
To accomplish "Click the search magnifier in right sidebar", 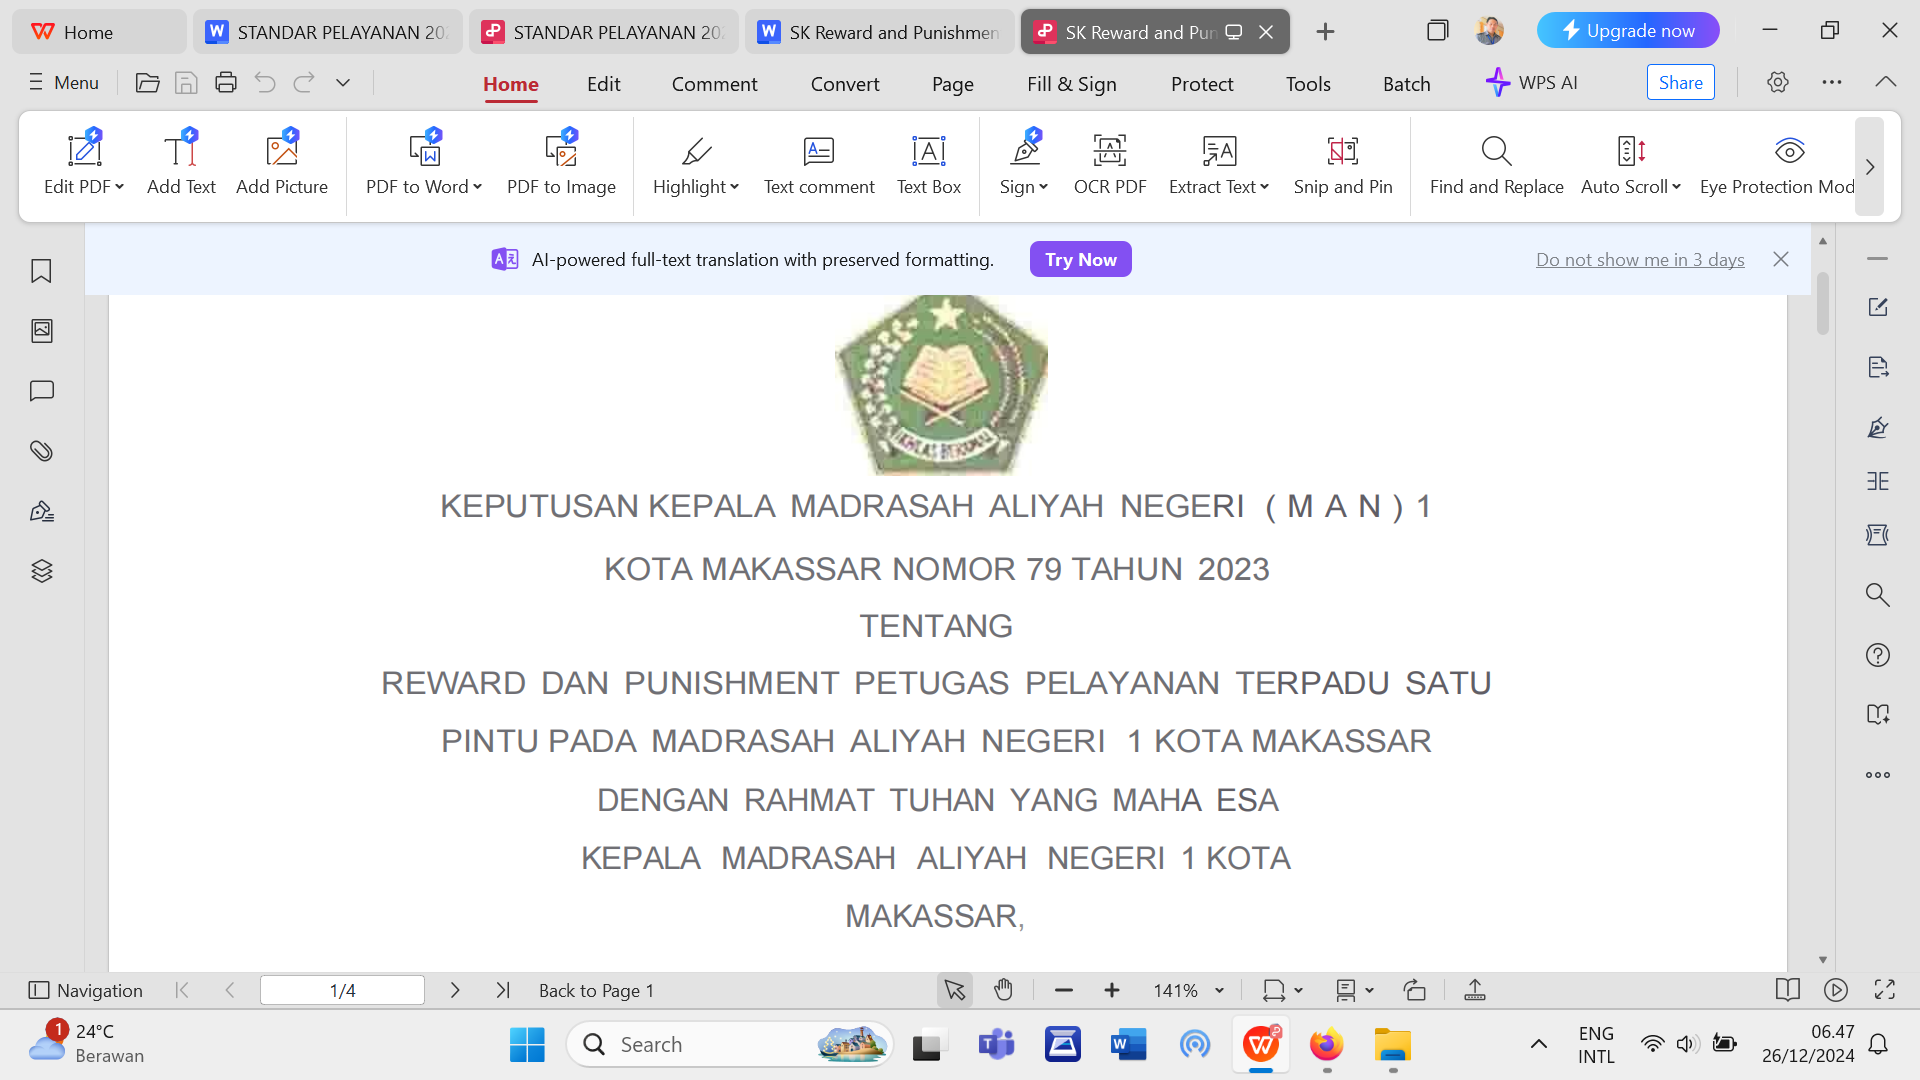I will 1878,595.
